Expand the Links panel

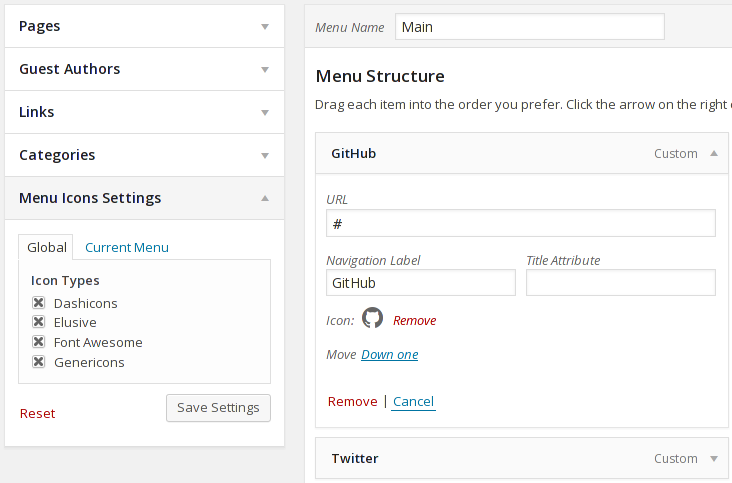tap(265, 113)
